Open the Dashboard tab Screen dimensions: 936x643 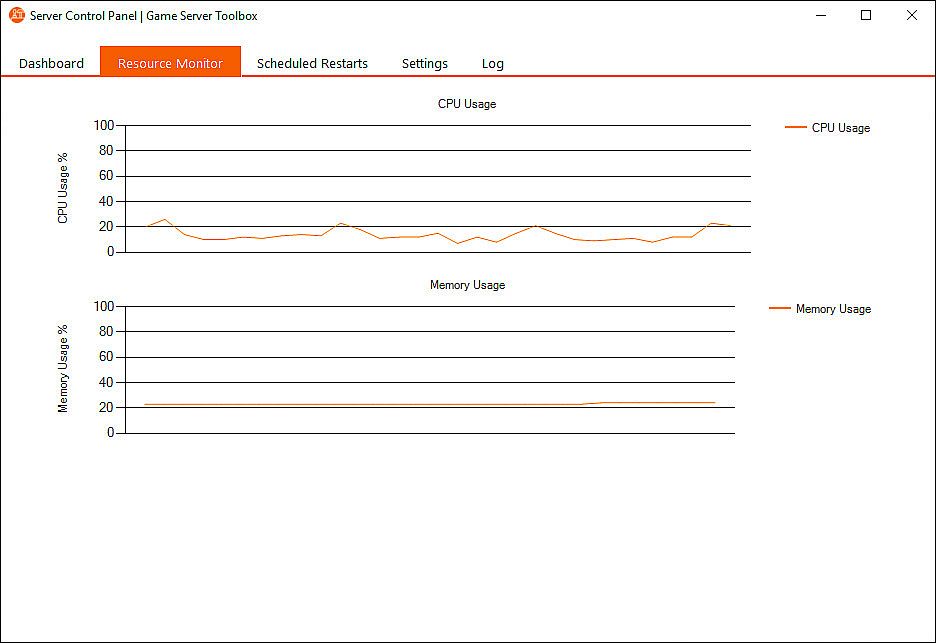coord(51,63)
